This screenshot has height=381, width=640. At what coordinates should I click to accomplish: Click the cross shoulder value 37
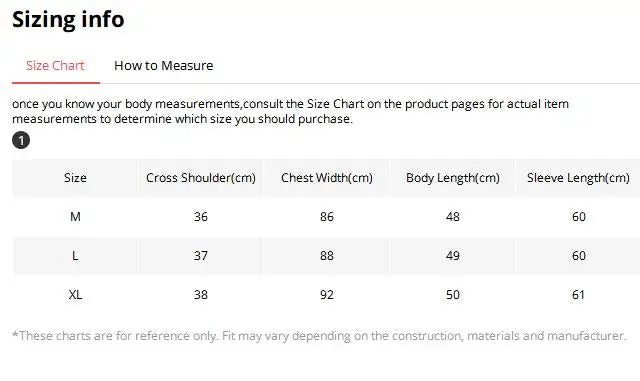(201, 256)
